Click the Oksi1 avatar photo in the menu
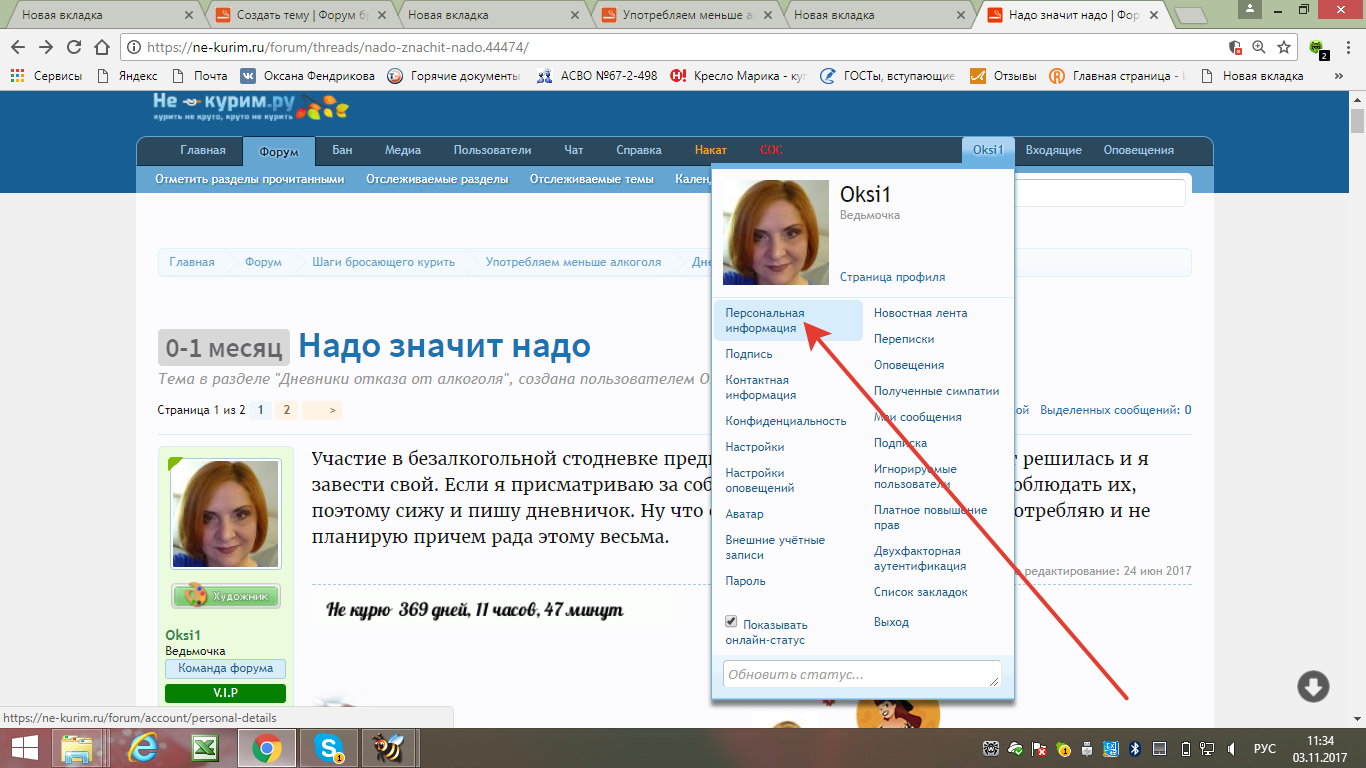The image size is (1366, 768). (x=776, y=232)
